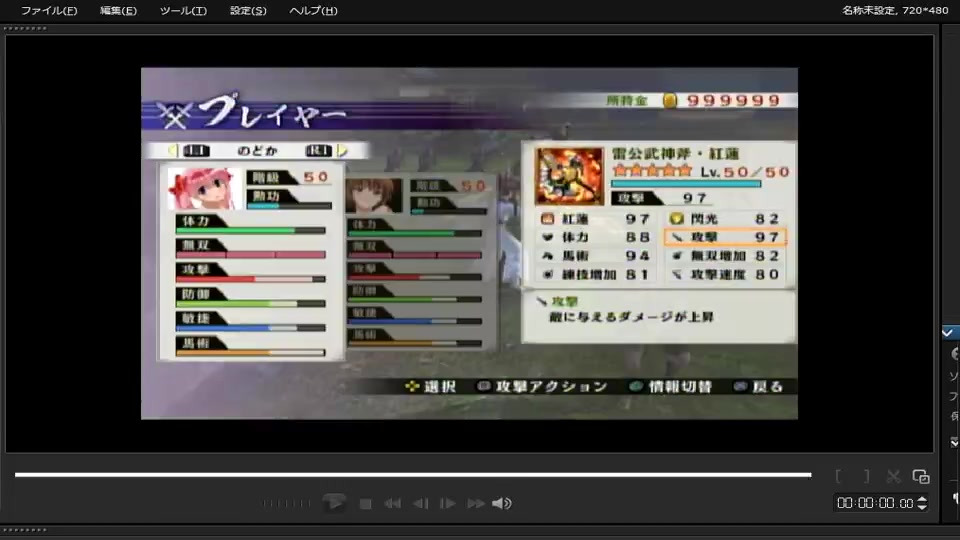This screenshot has height=540, width=960.
Task: Click the scissors split clip icon
Action: [x=893, y=476]
